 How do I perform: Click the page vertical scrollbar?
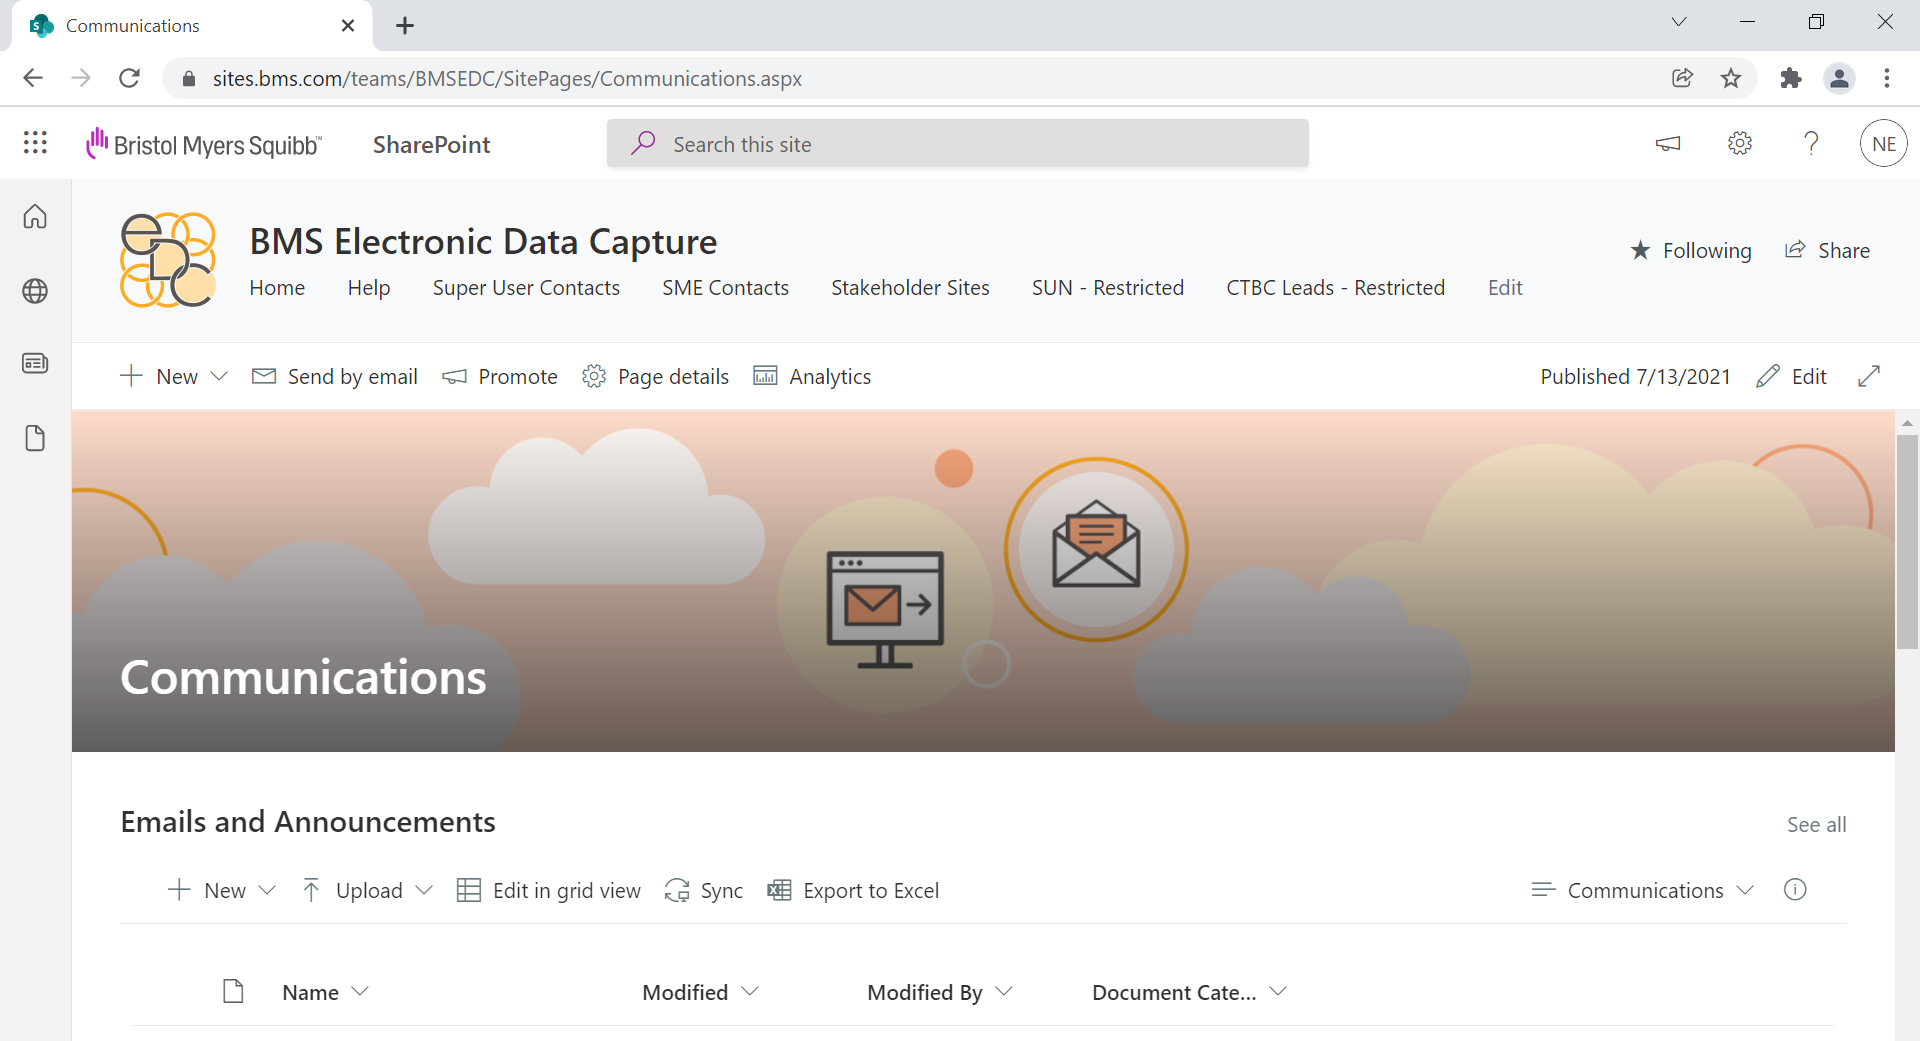pyautogui.click(x=1907, y=540)
